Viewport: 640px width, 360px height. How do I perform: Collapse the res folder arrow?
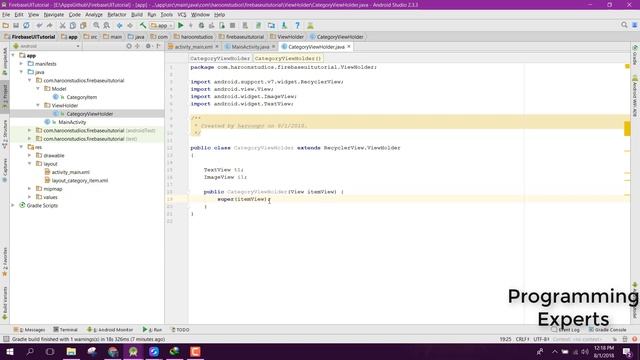point(21,147)
